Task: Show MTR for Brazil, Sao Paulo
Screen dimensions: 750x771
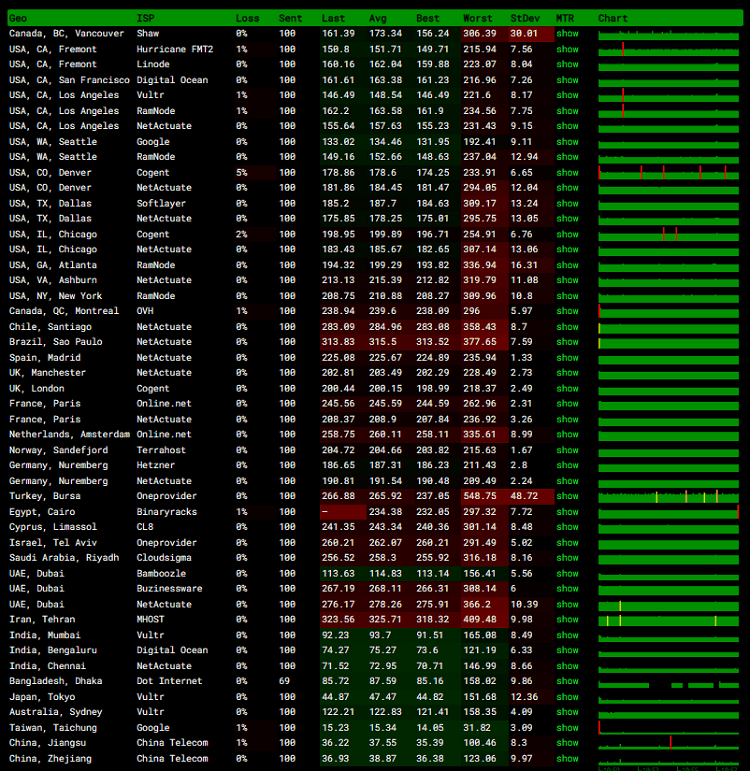Action: click(567, 342)
